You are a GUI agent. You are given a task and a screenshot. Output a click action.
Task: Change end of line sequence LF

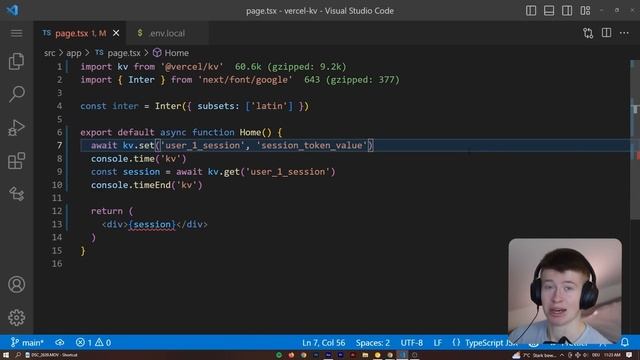(438, 342)
